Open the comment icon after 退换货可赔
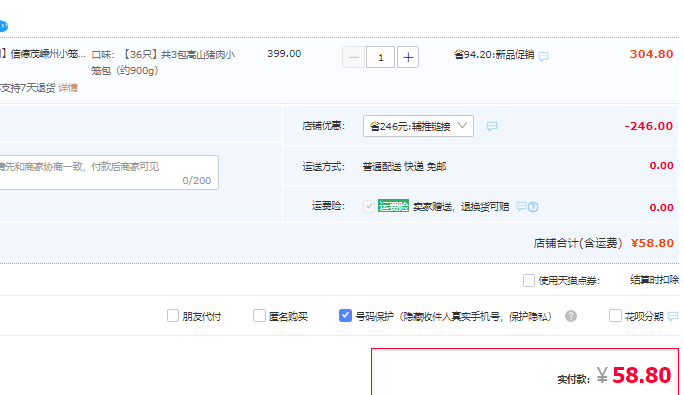The width and height of the screenshot is (684, 395). (521, 206)
